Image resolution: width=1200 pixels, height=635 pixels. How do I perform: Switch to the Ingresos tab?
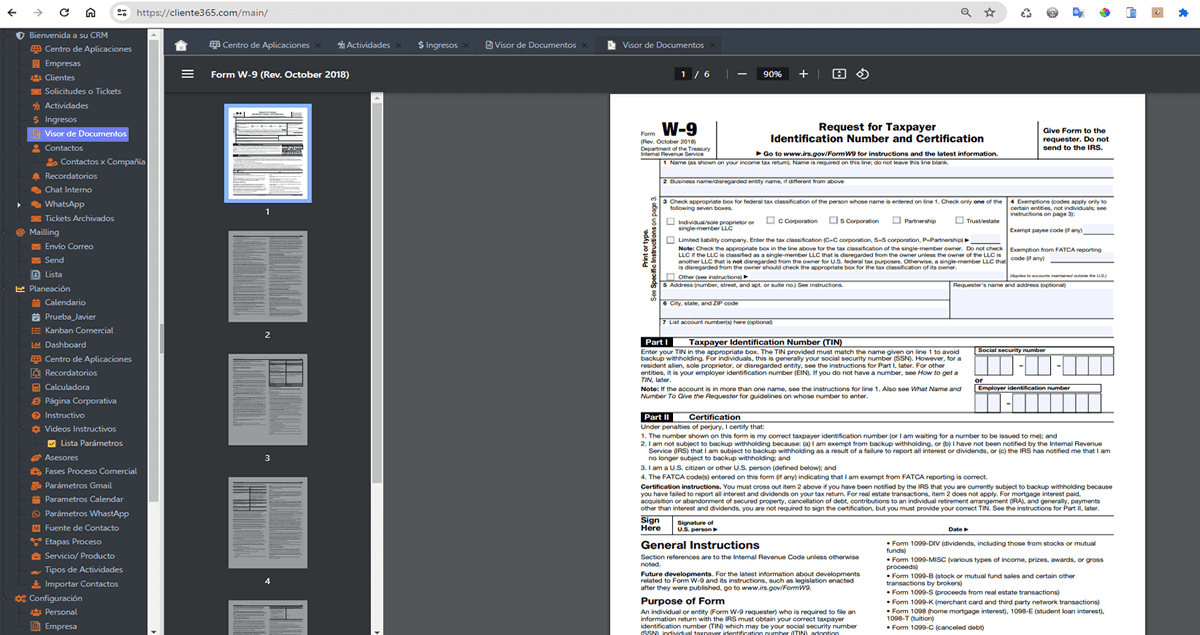click(x=438, y=45)
